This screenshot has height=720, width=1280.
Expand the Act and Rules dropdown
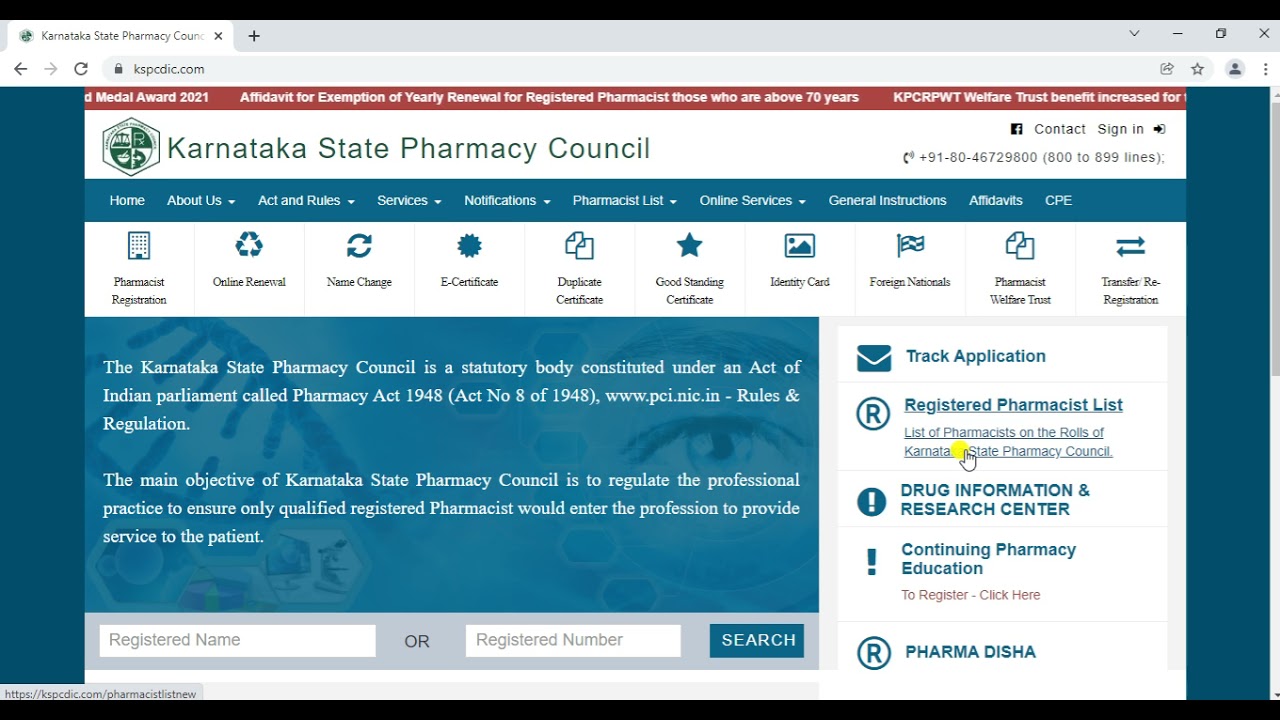click(306, 201)
